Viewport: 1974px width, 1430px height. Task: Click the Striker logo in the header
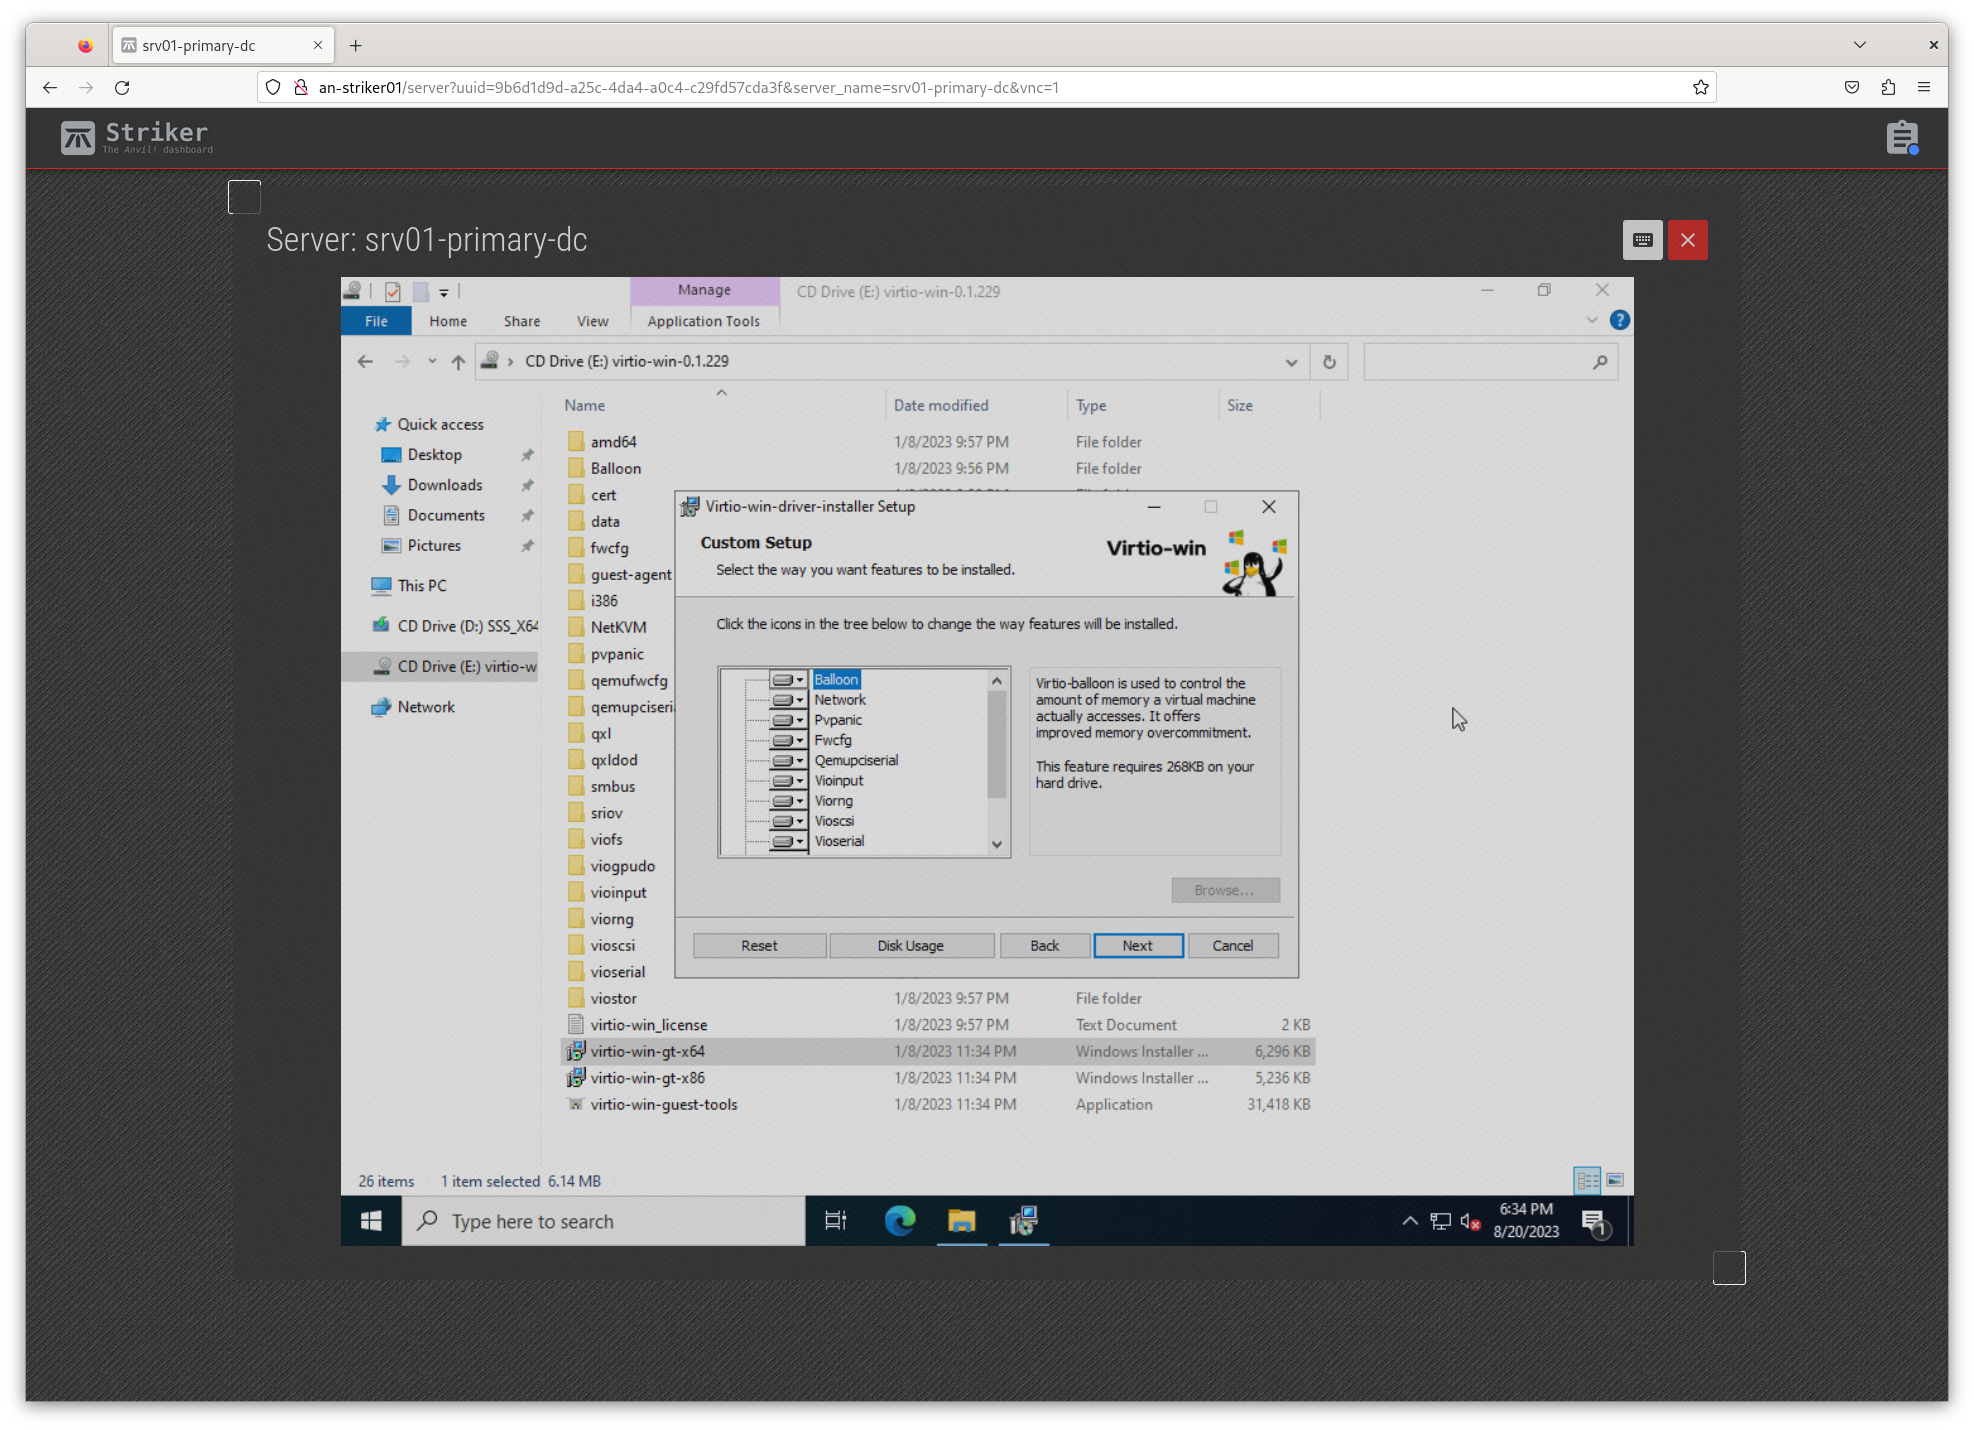coord(136,137)
